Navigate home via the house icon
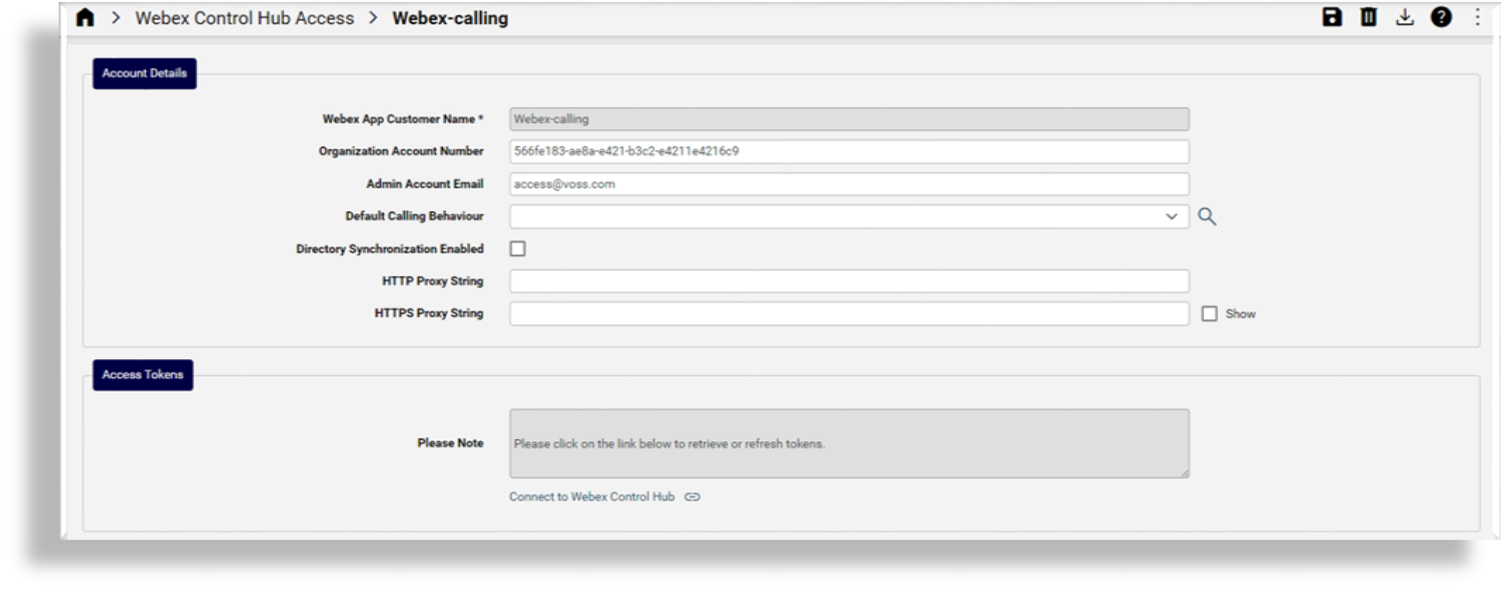Viewport: 1503px width, 592px height. pyautogui.click(x=84, y=17)
